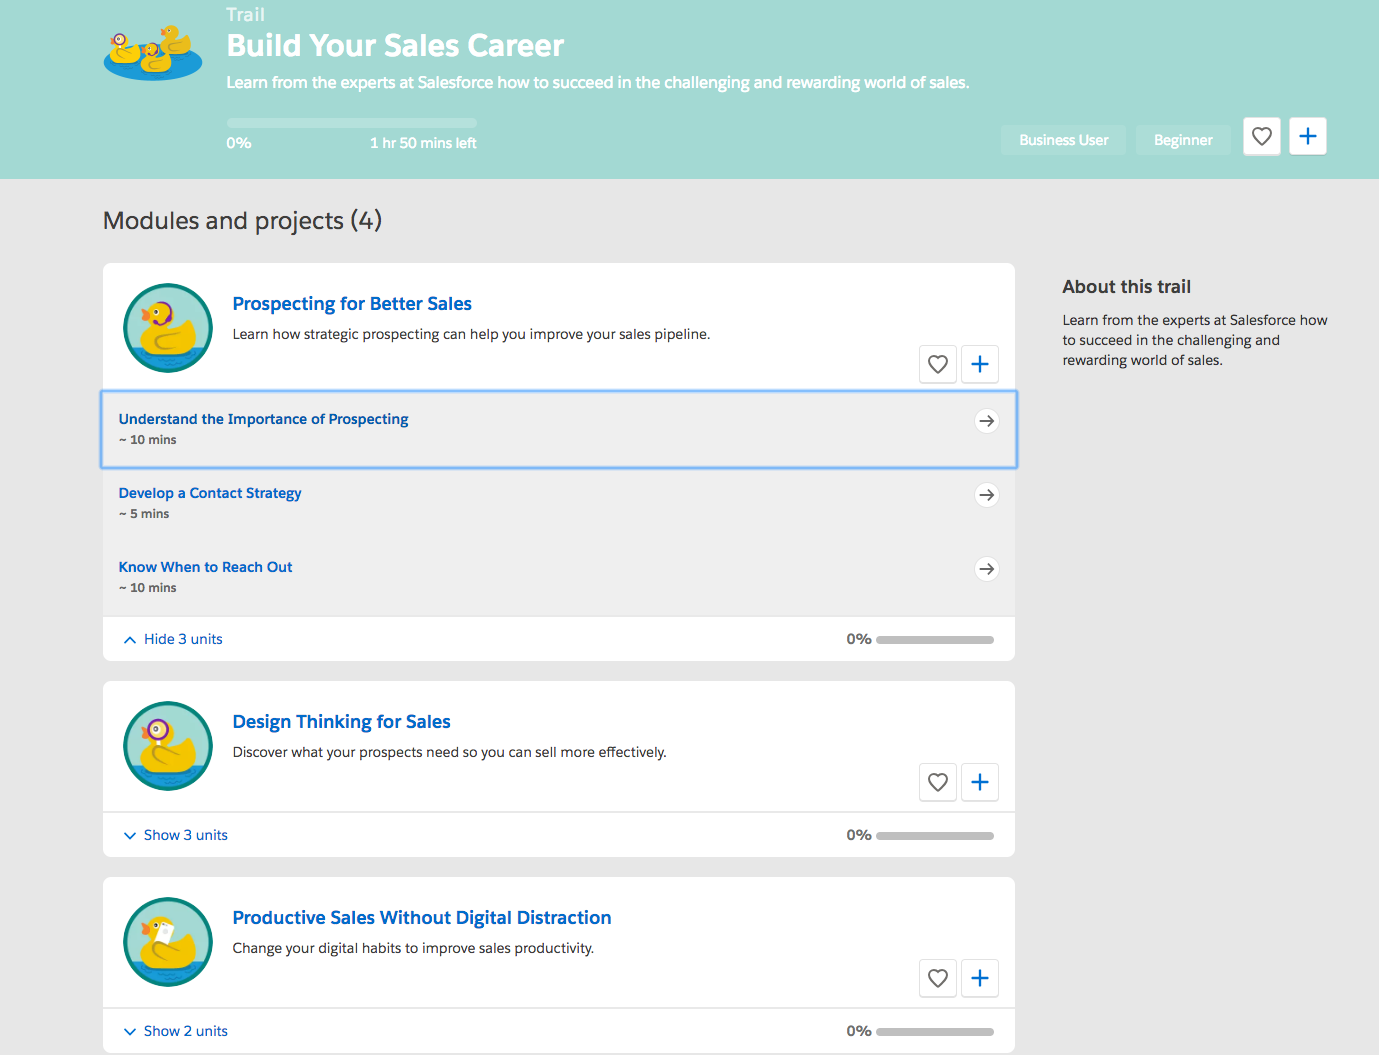Screen dimensions: 1379x1055
Task: Expand Show 2 units under Productive Sales
Action: (x=175, y=1031)
